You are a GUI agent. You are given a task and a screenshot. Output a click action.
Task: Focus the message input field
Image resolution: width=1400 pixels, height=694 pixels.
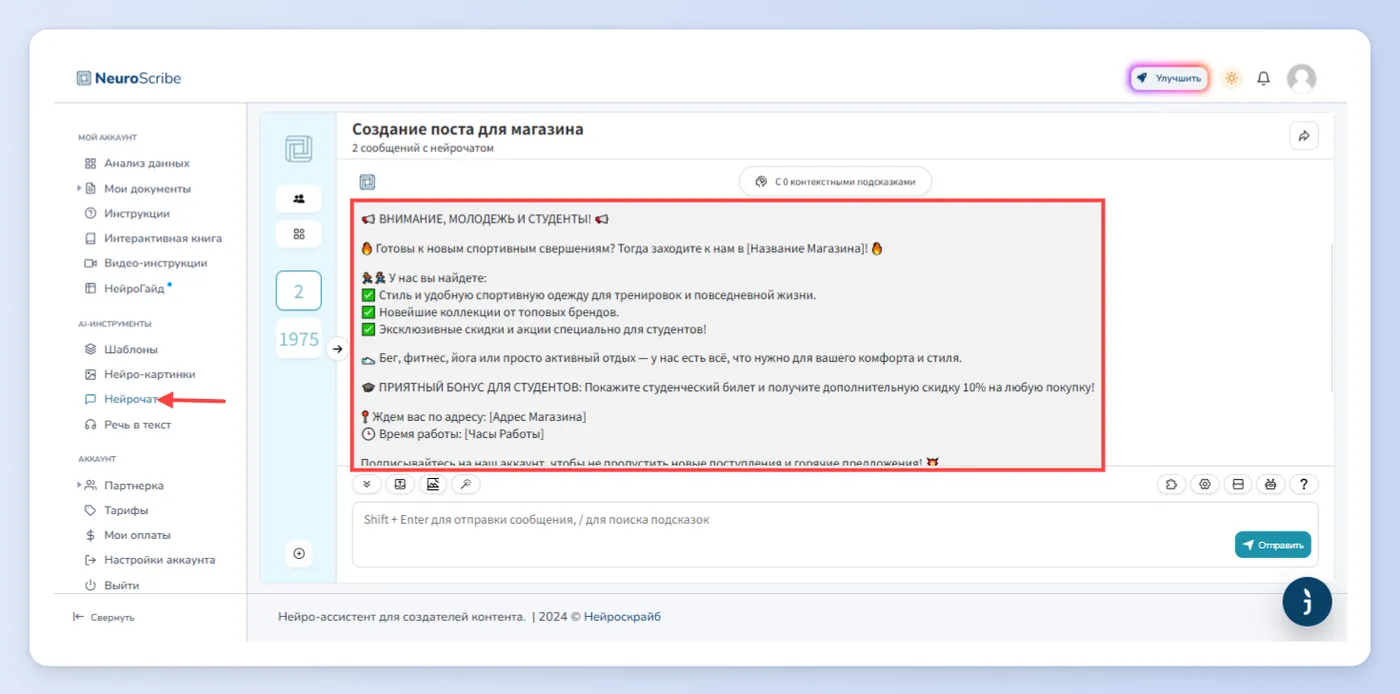835,534
